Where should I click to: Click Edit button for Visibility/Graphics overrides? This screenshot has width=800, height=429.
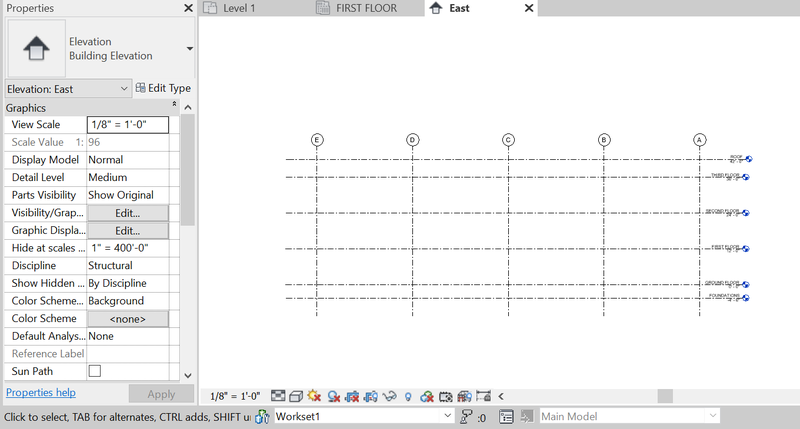coord(128,213)
